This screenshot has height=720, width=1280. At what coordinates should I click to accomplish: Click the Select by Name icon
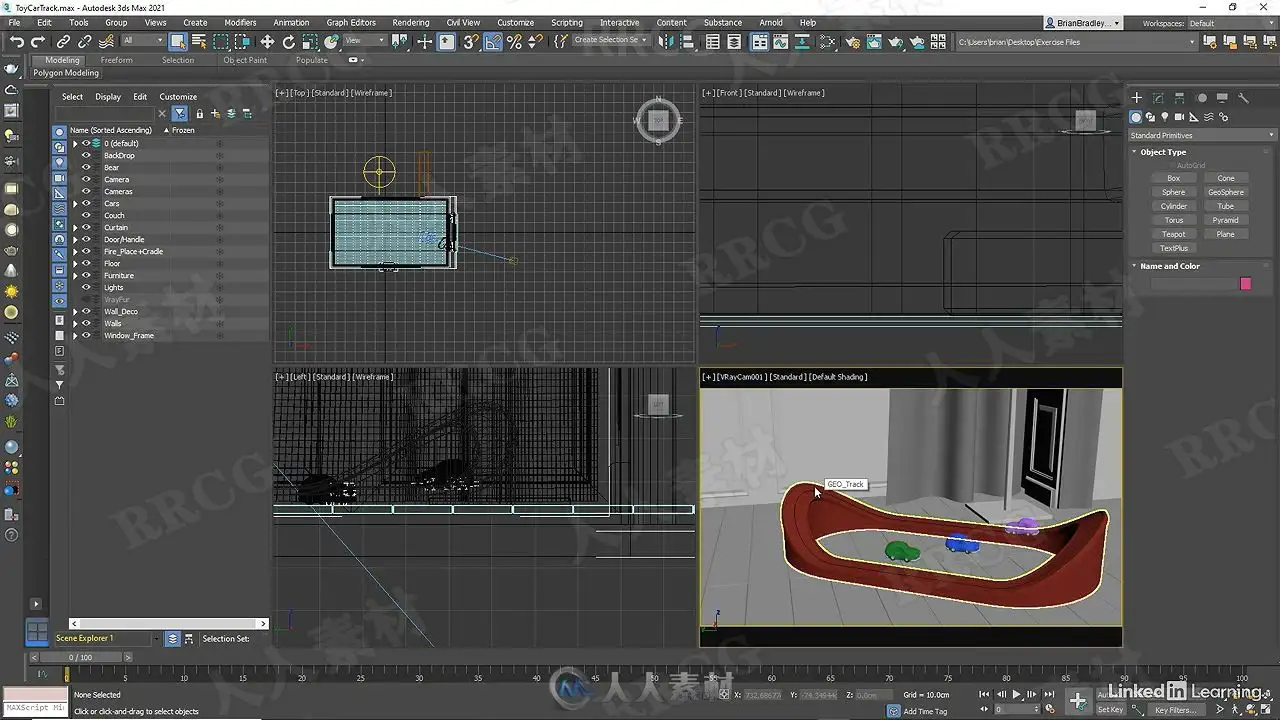198,41
